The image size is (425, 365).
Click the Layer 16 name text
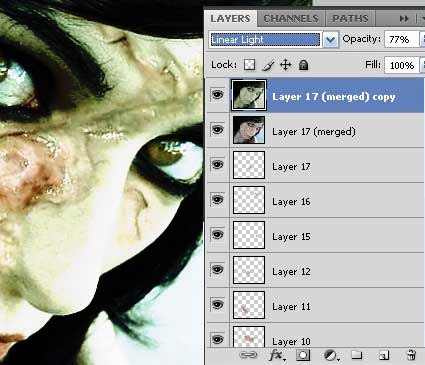click(x=291, y=202)
